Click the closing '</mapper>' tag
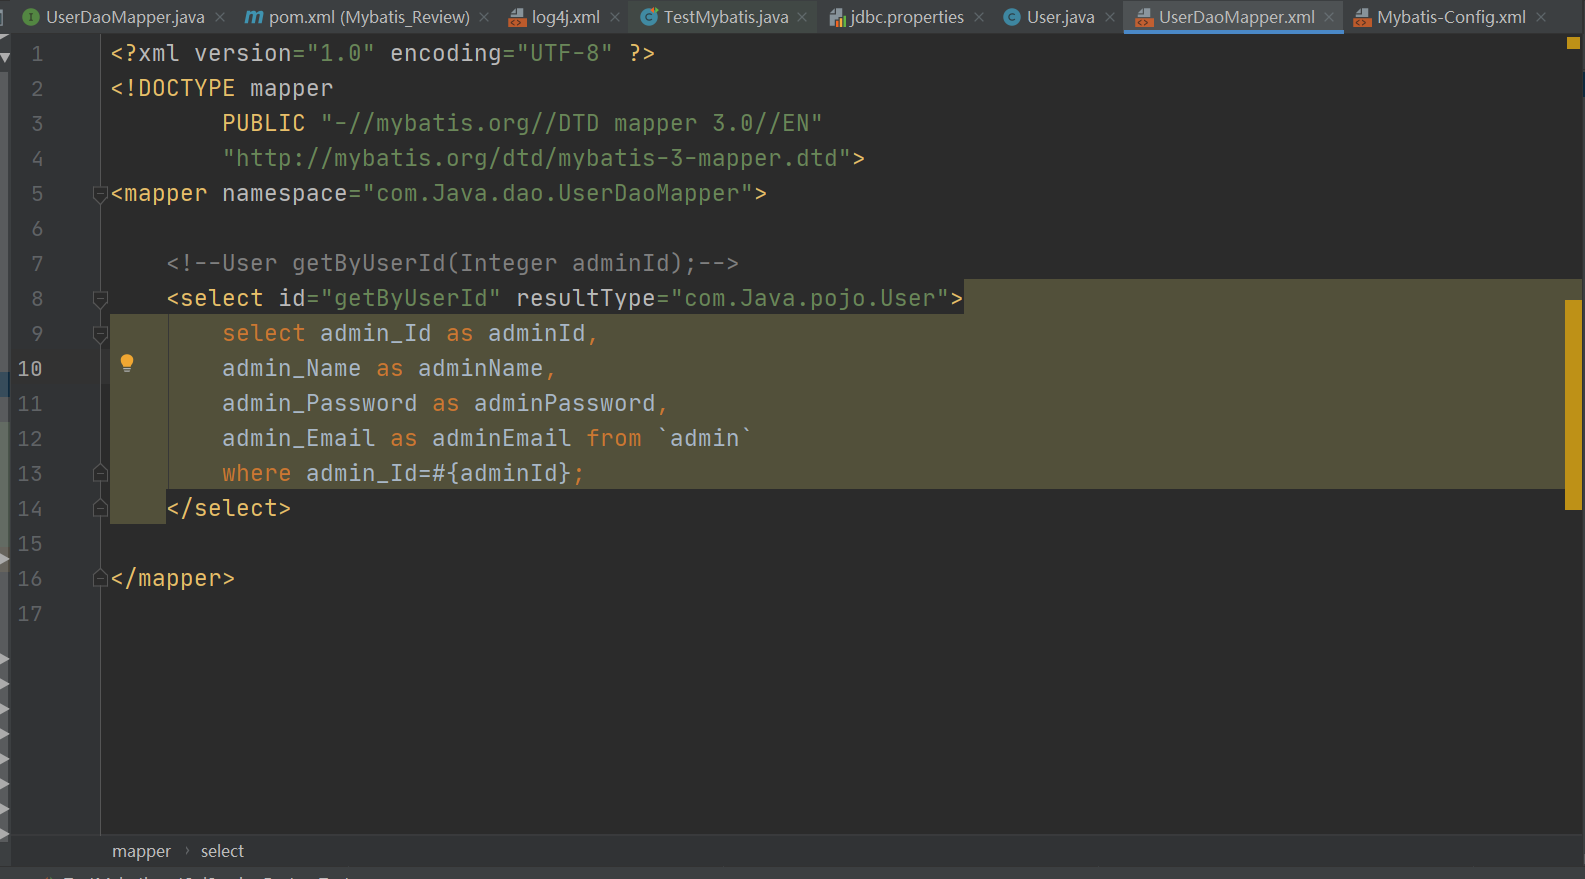This screenshot has width=1585, height=879. point(173,579)
